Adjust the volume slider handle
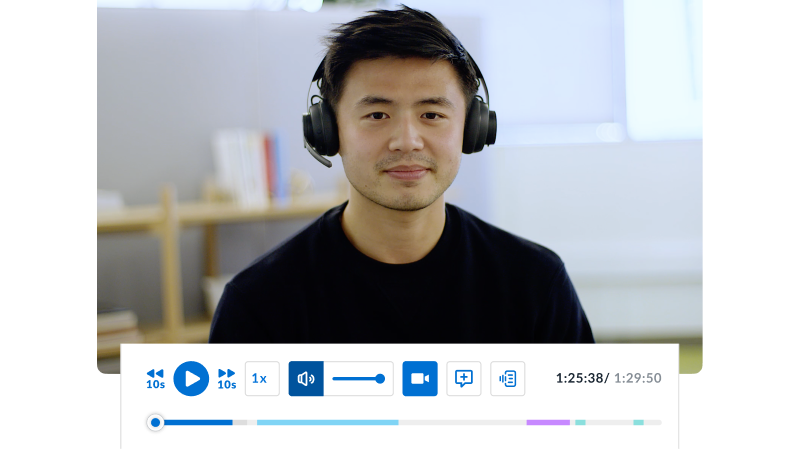The width and height of the screenshot is (800, 450). (x=380, y=379)
